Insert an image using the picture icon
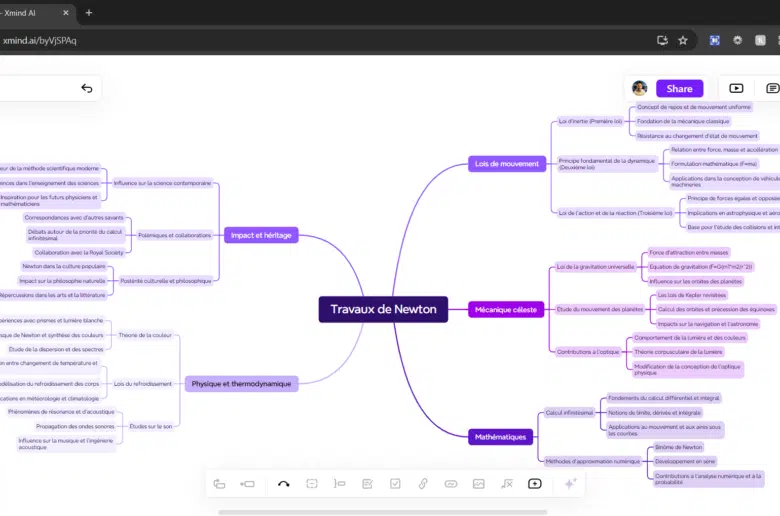780x516 pixels. (479, 484)
